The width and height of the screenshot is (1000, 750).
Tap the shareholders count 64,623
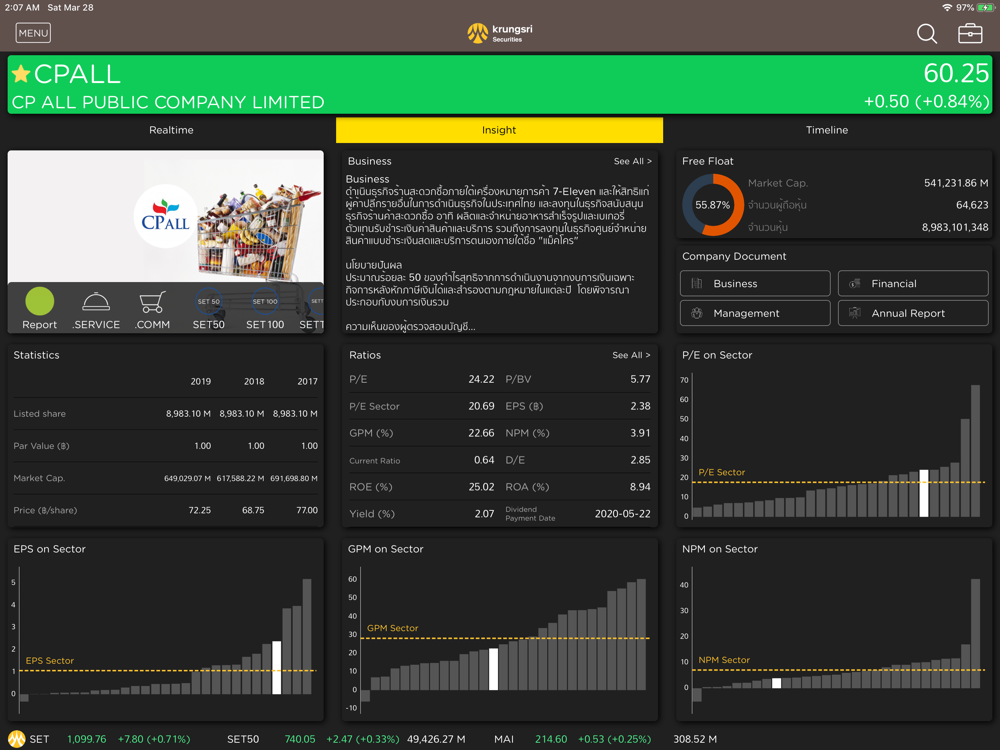coord(972,205)
